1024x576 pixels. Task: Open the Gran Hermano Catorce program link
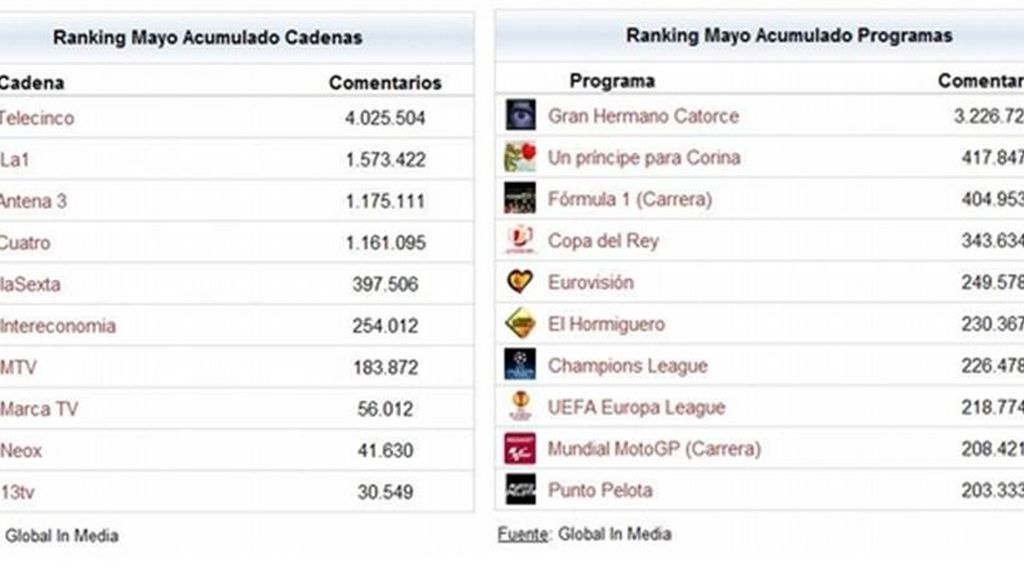643,116
